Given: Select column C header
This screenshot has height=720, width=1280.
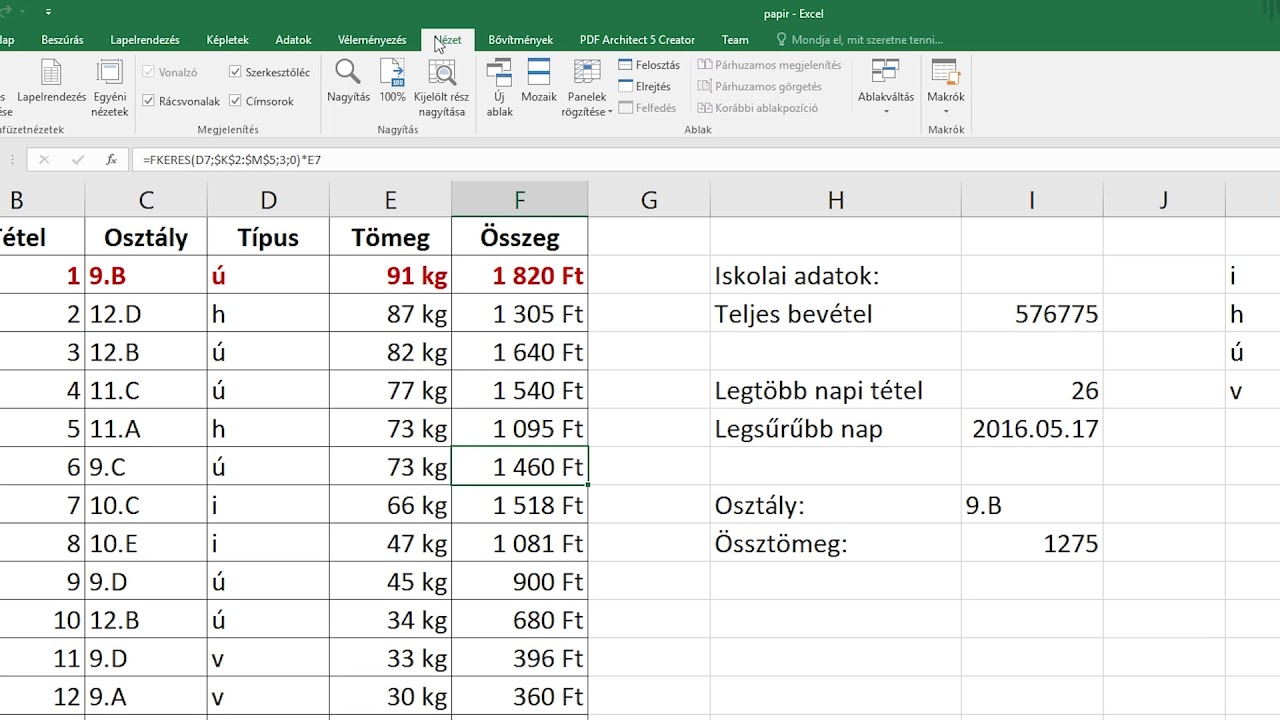Looking at the screenshot, I should pyautogui.click(x=146, y=200).
